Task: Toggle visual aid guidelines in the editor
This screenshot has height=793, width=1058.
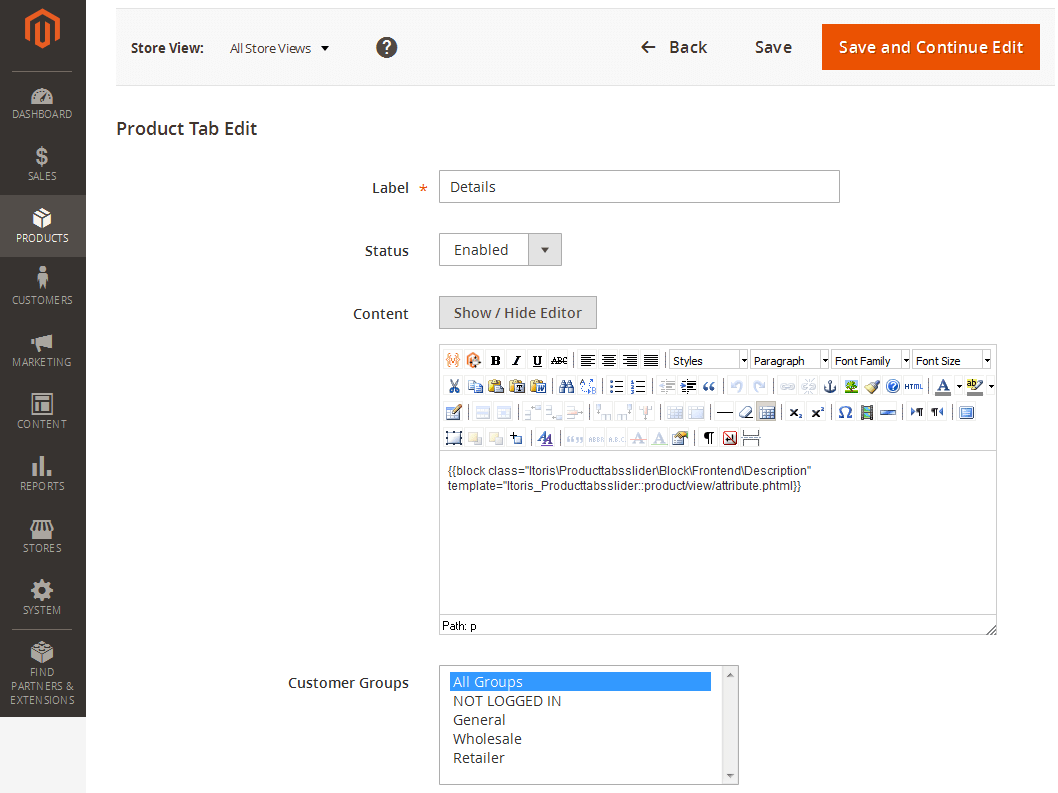Action: pos(768,412)
